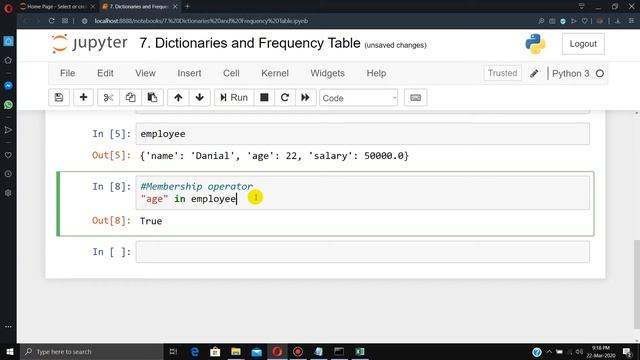Save the notebook with the floppy disk icon
640x360 pixels.
tap(59, 98)
